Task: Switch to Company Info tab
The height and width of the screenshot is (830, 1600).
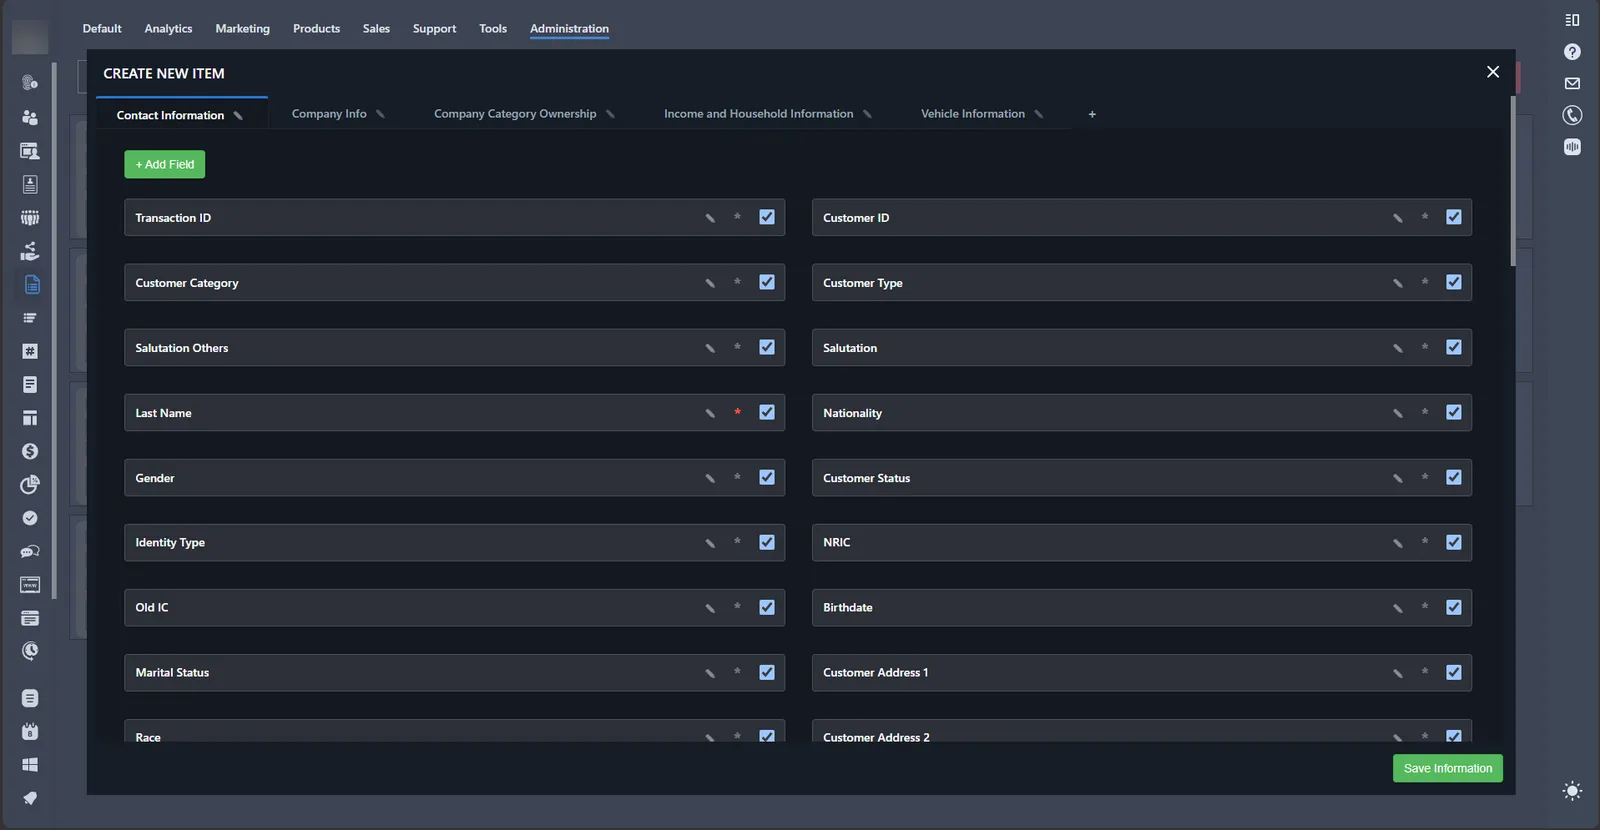Action: pyautogui.click(x=329, y=114)
